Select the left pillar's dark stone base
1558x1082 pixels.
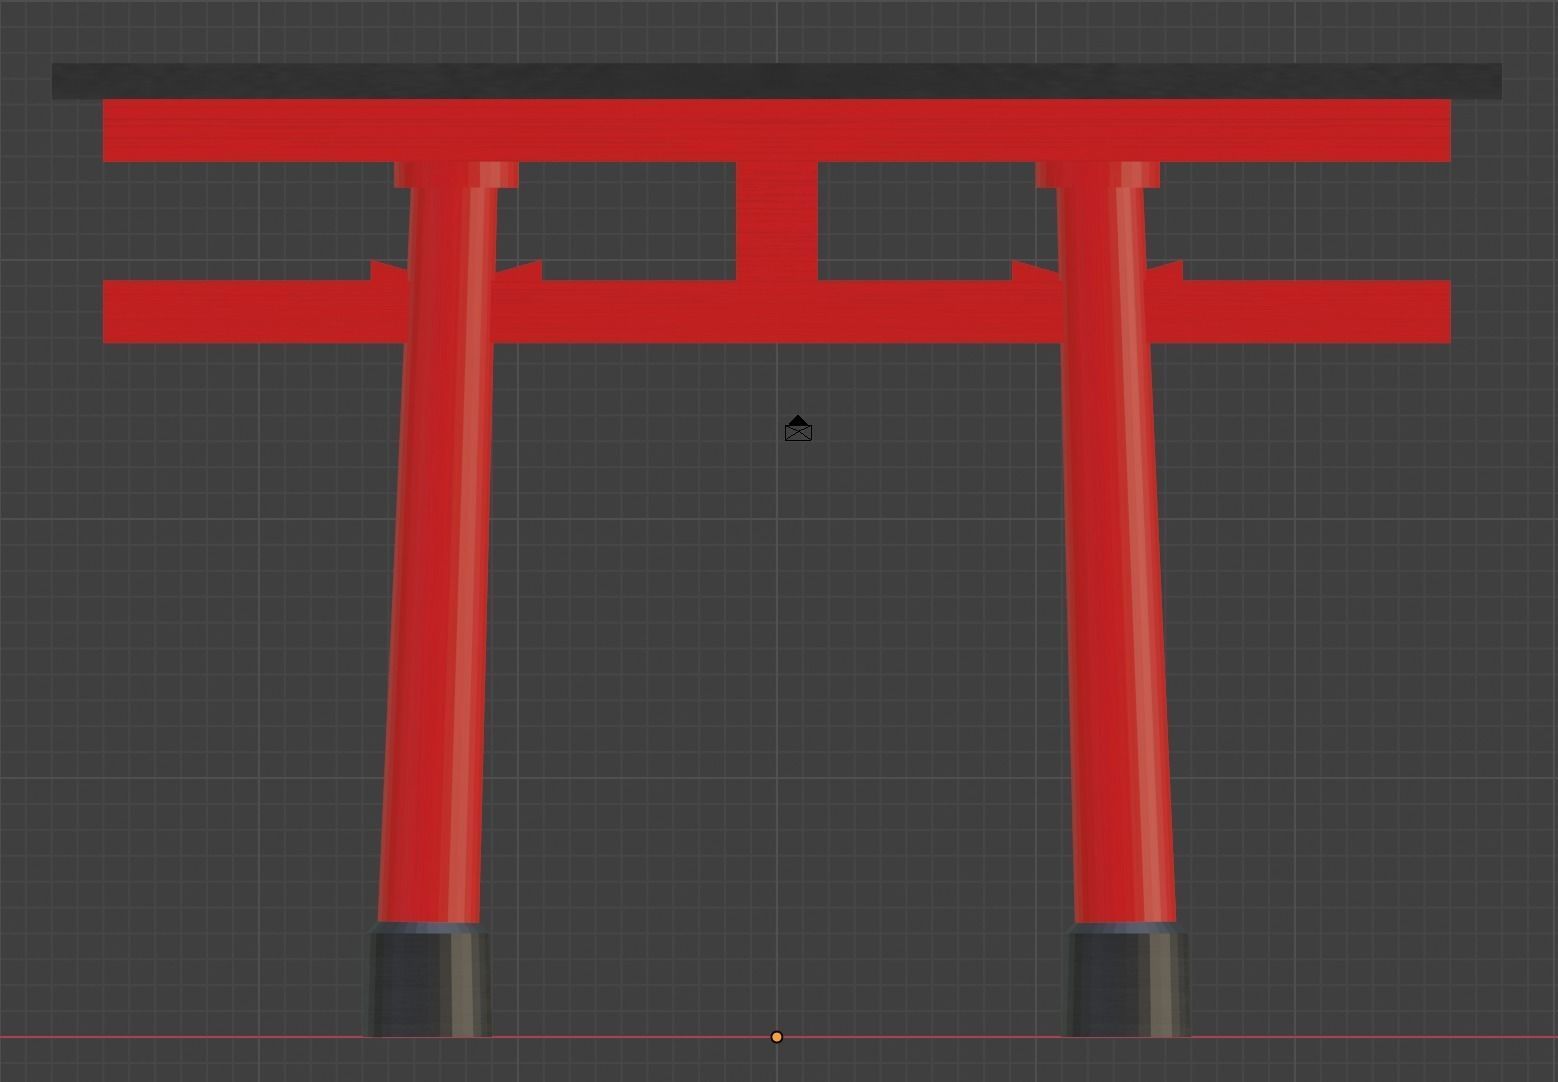point(428,980)
